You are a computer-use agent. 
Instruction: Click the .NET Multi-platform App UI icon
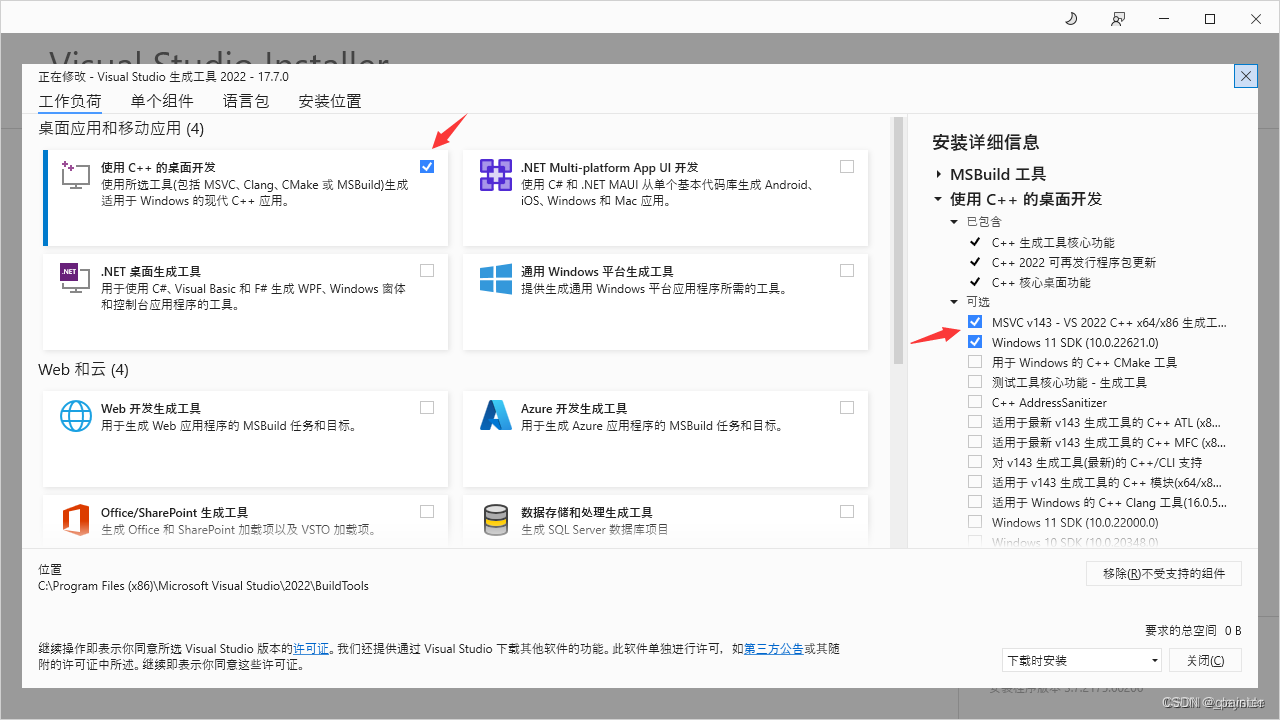point(496,174)
